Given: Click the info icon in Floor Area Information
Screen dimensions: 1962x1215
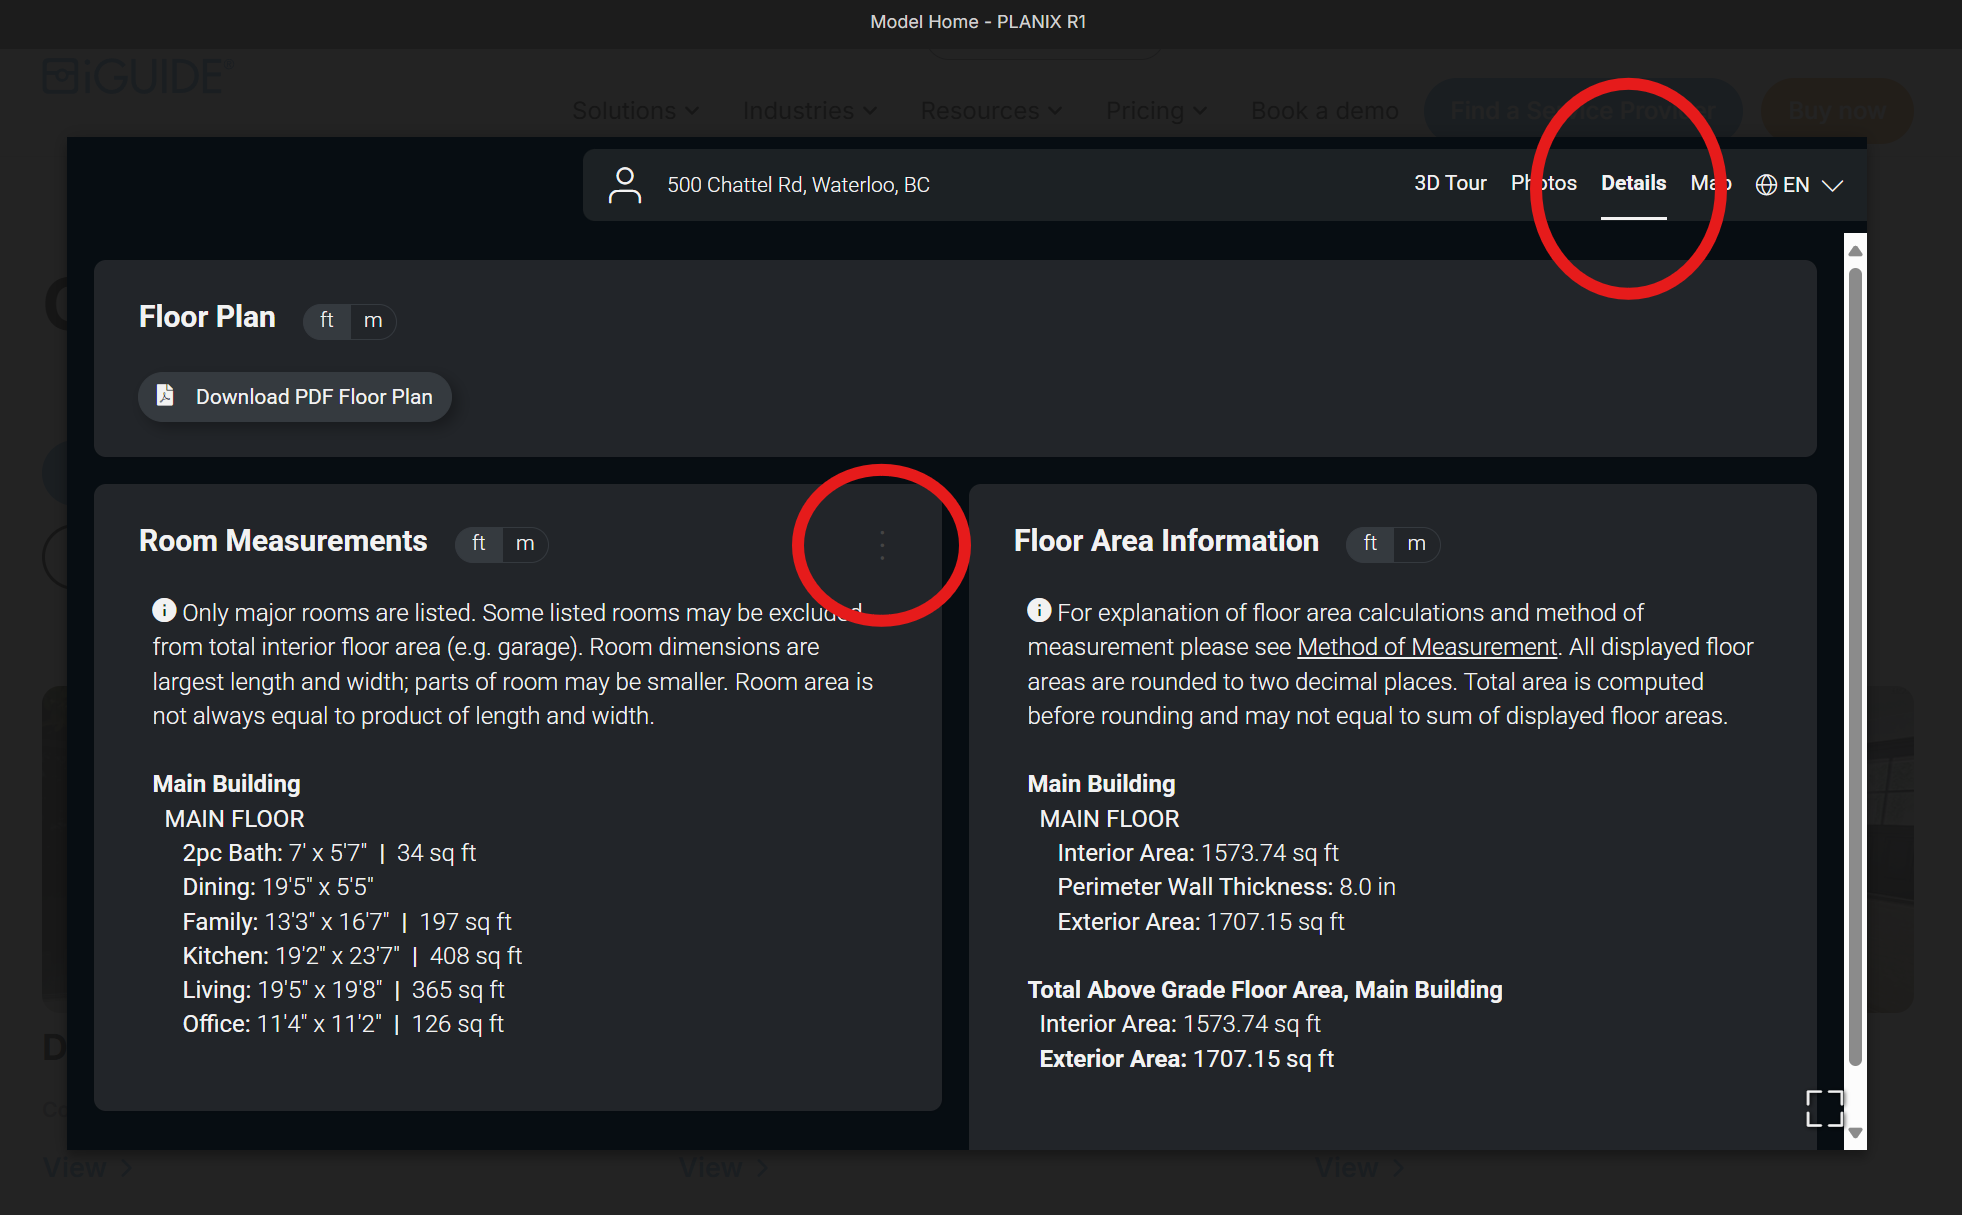Looking at the screenshot, I should 1039,610.
